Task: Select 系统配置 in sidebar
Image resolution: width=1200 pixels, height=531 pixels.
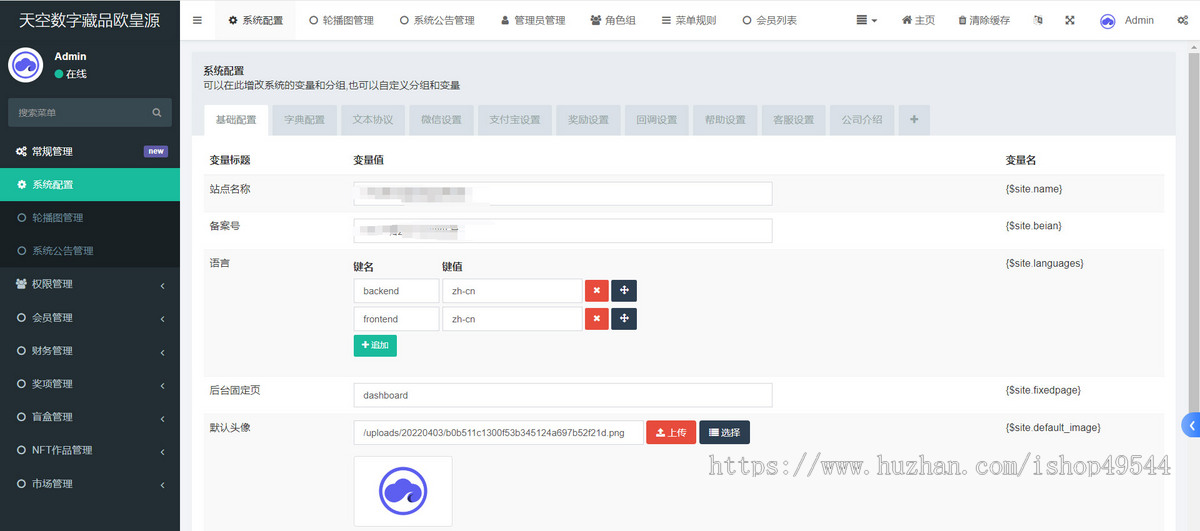Action: pyautogui.click(x=90, y=184)
